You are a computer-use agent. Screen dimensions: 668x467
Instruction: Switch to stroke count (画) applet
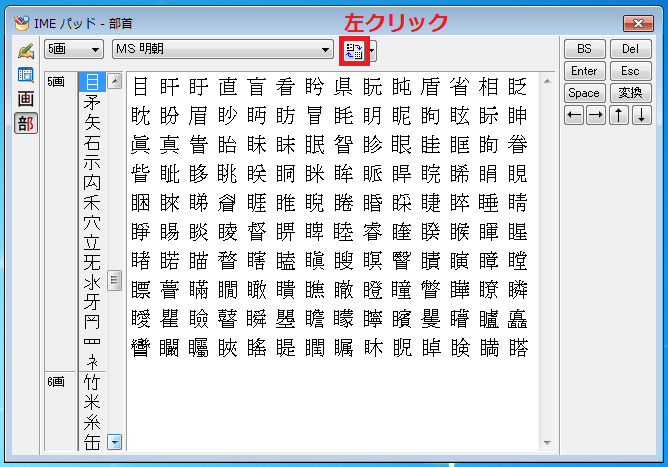26,99
